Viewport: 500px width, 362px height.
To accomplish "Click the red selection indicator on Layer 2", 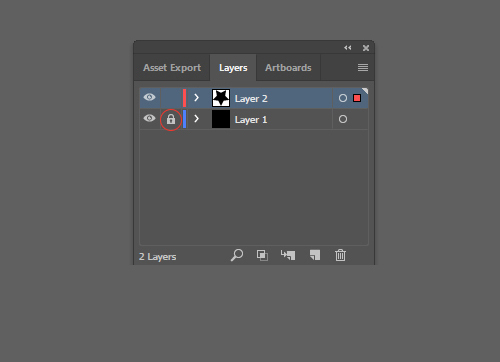I will pyautogui.click(x=357, y=98).
